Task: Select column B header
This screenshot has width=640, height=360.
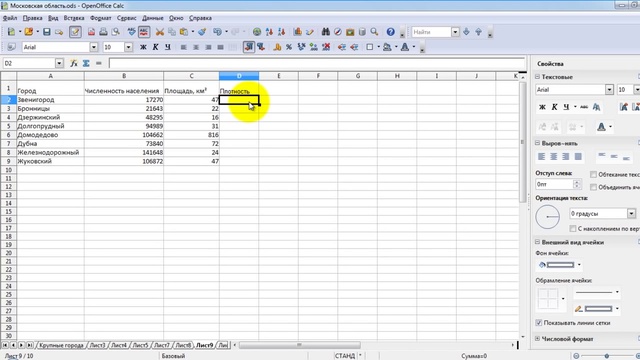Action: click(124, 76)
